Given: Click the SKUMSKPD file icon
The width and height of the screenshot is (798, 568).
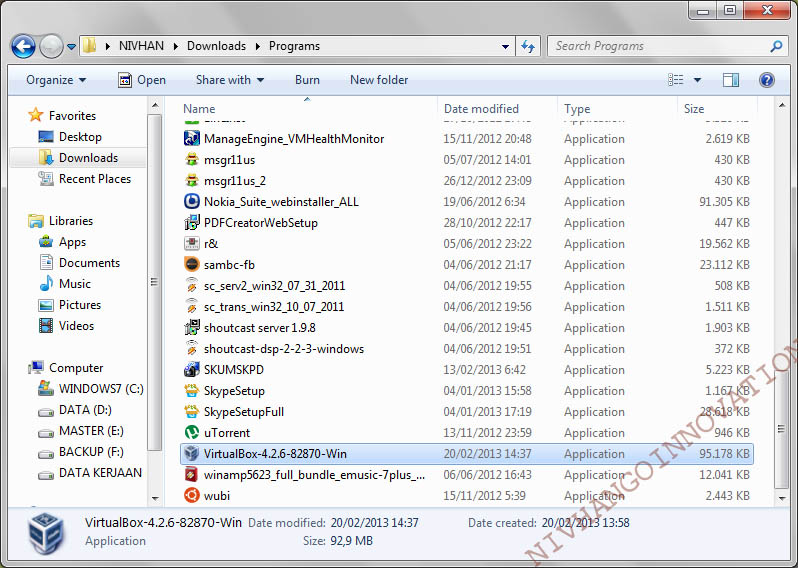Looking at the screenshot, I should (191, 370).
